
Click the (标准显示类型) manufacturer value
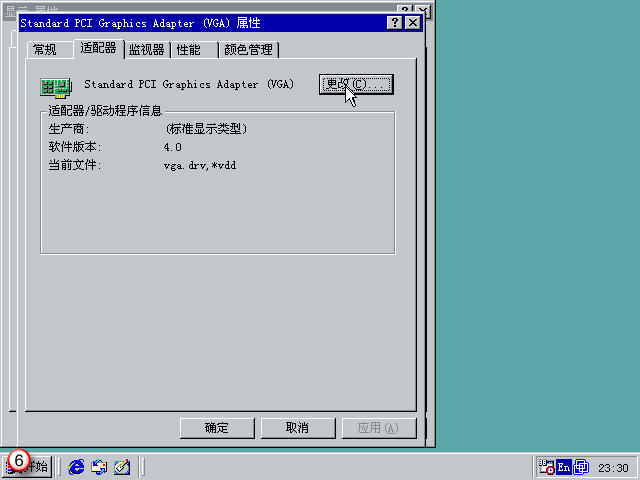(x=206, y=129)
